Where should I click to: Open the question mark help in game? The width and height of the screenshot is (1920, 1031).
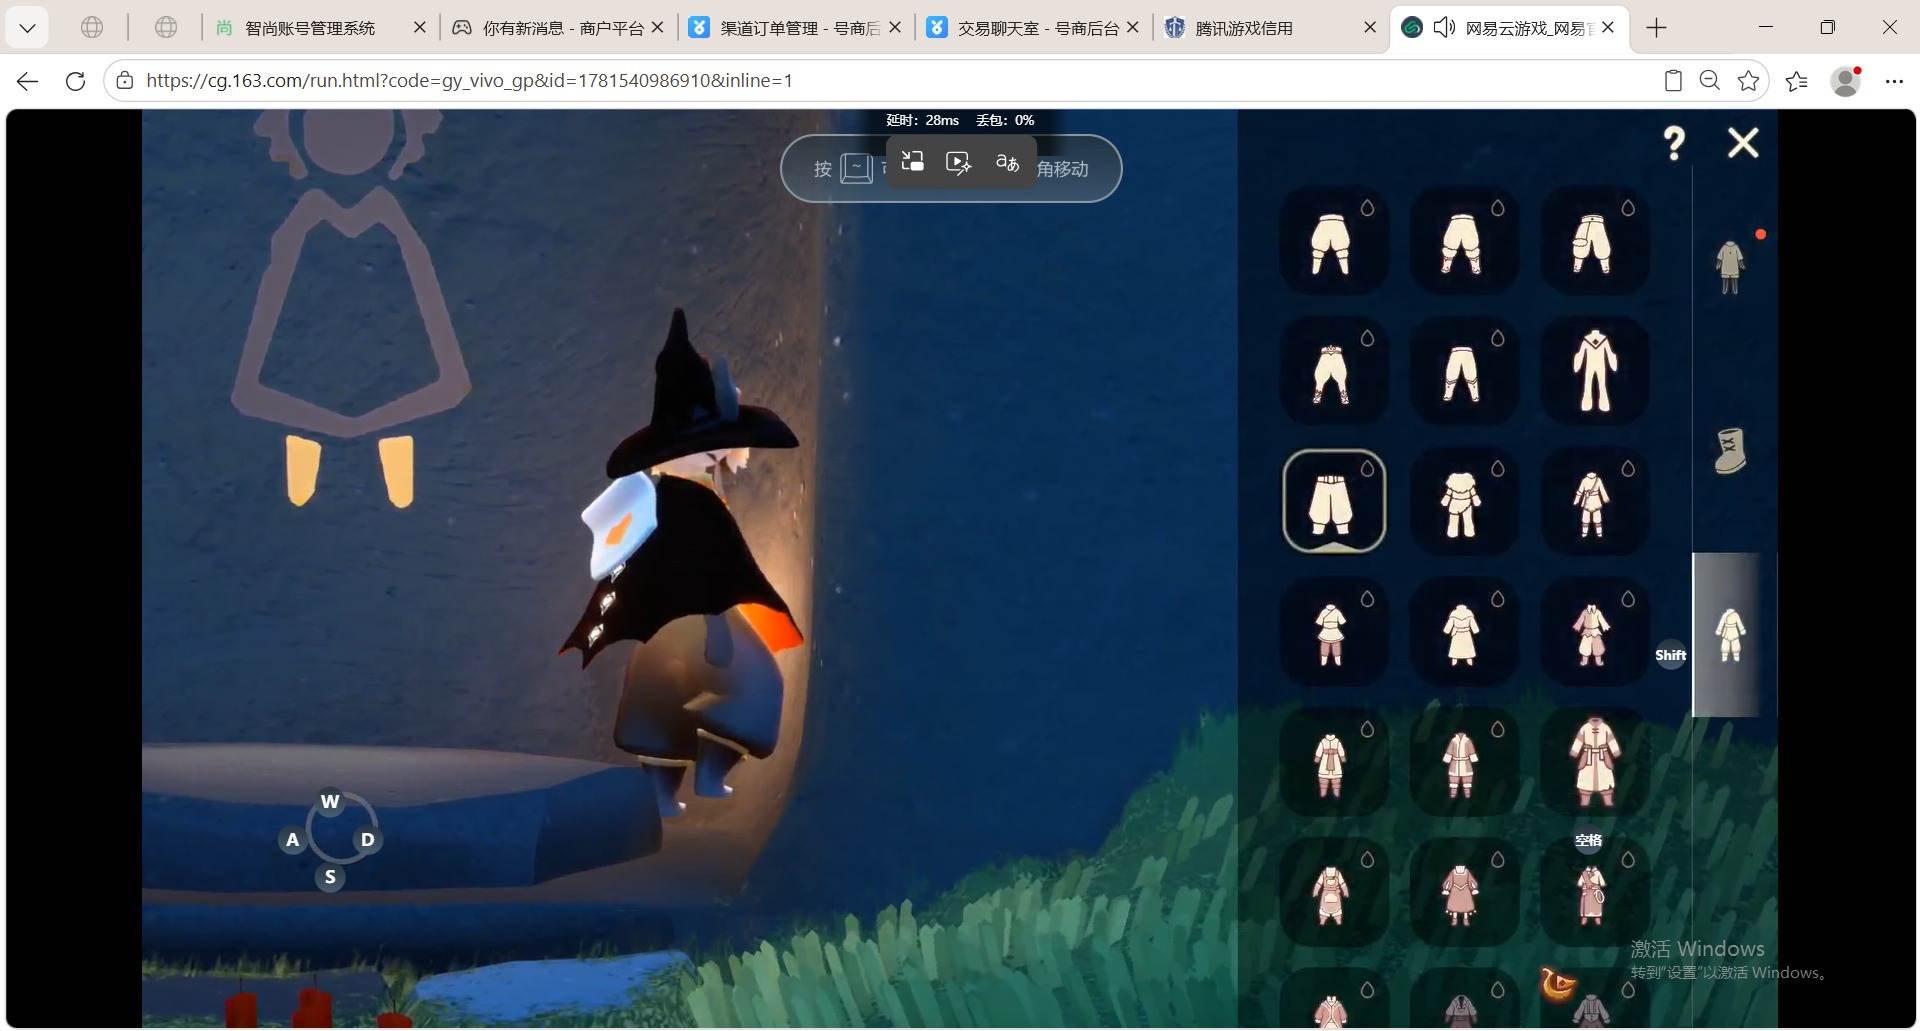pos(1674,143)
